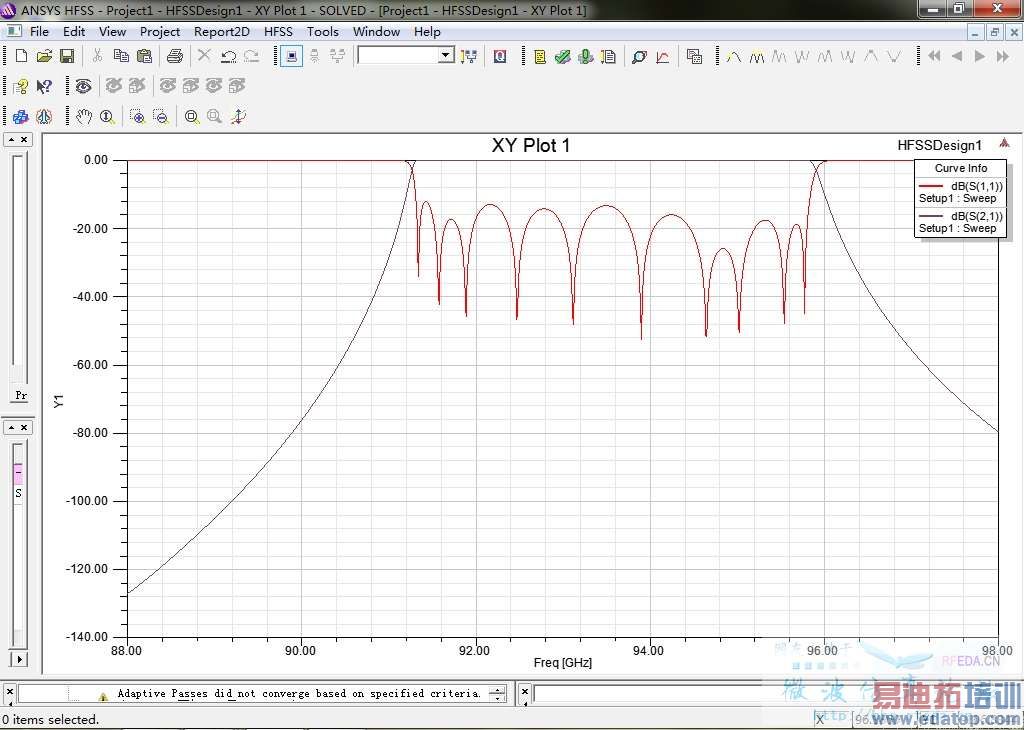Click the Pr tab in project panel
The image size is (1026, 730).
(x=21, y=395)
